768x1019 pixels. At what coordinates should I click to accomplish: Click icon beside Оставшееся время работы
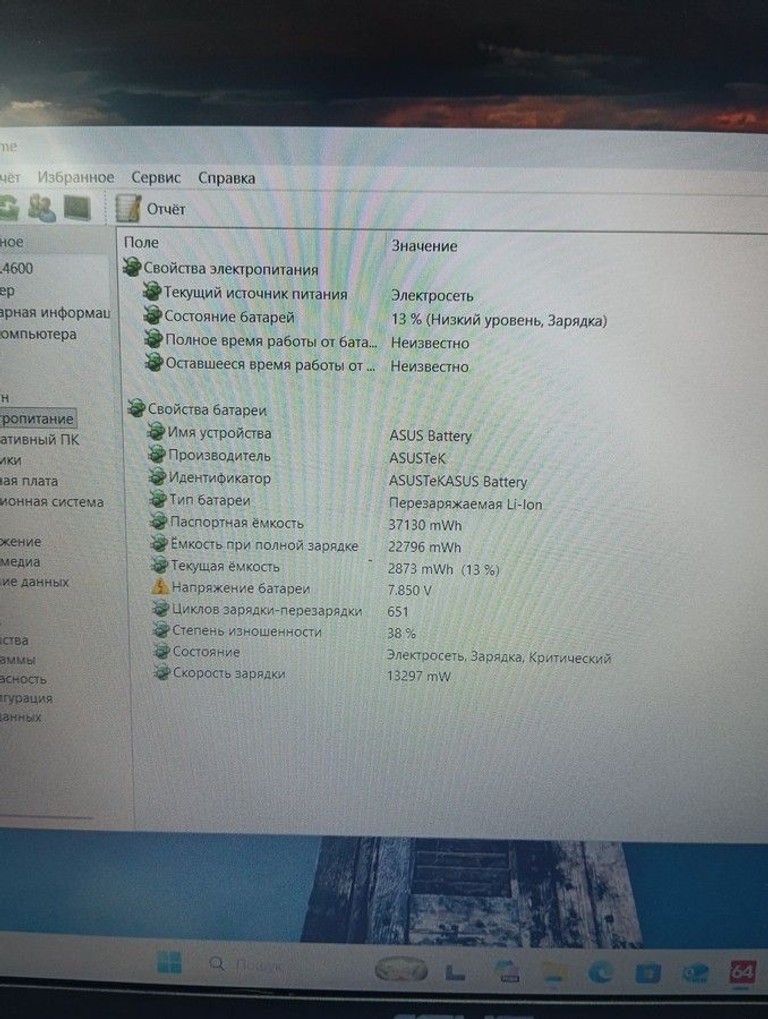point(154,361)
